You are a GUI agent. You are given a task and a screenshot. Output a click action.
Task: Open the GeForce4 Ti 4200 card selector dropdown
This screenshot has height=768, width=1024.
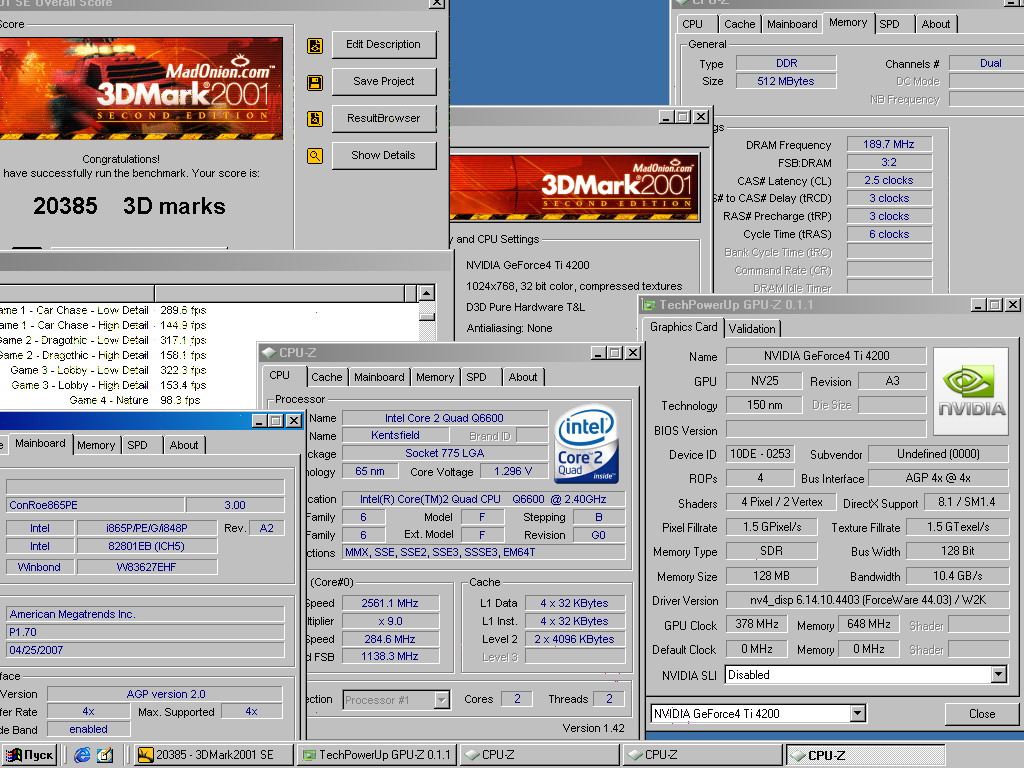(858, 714)
